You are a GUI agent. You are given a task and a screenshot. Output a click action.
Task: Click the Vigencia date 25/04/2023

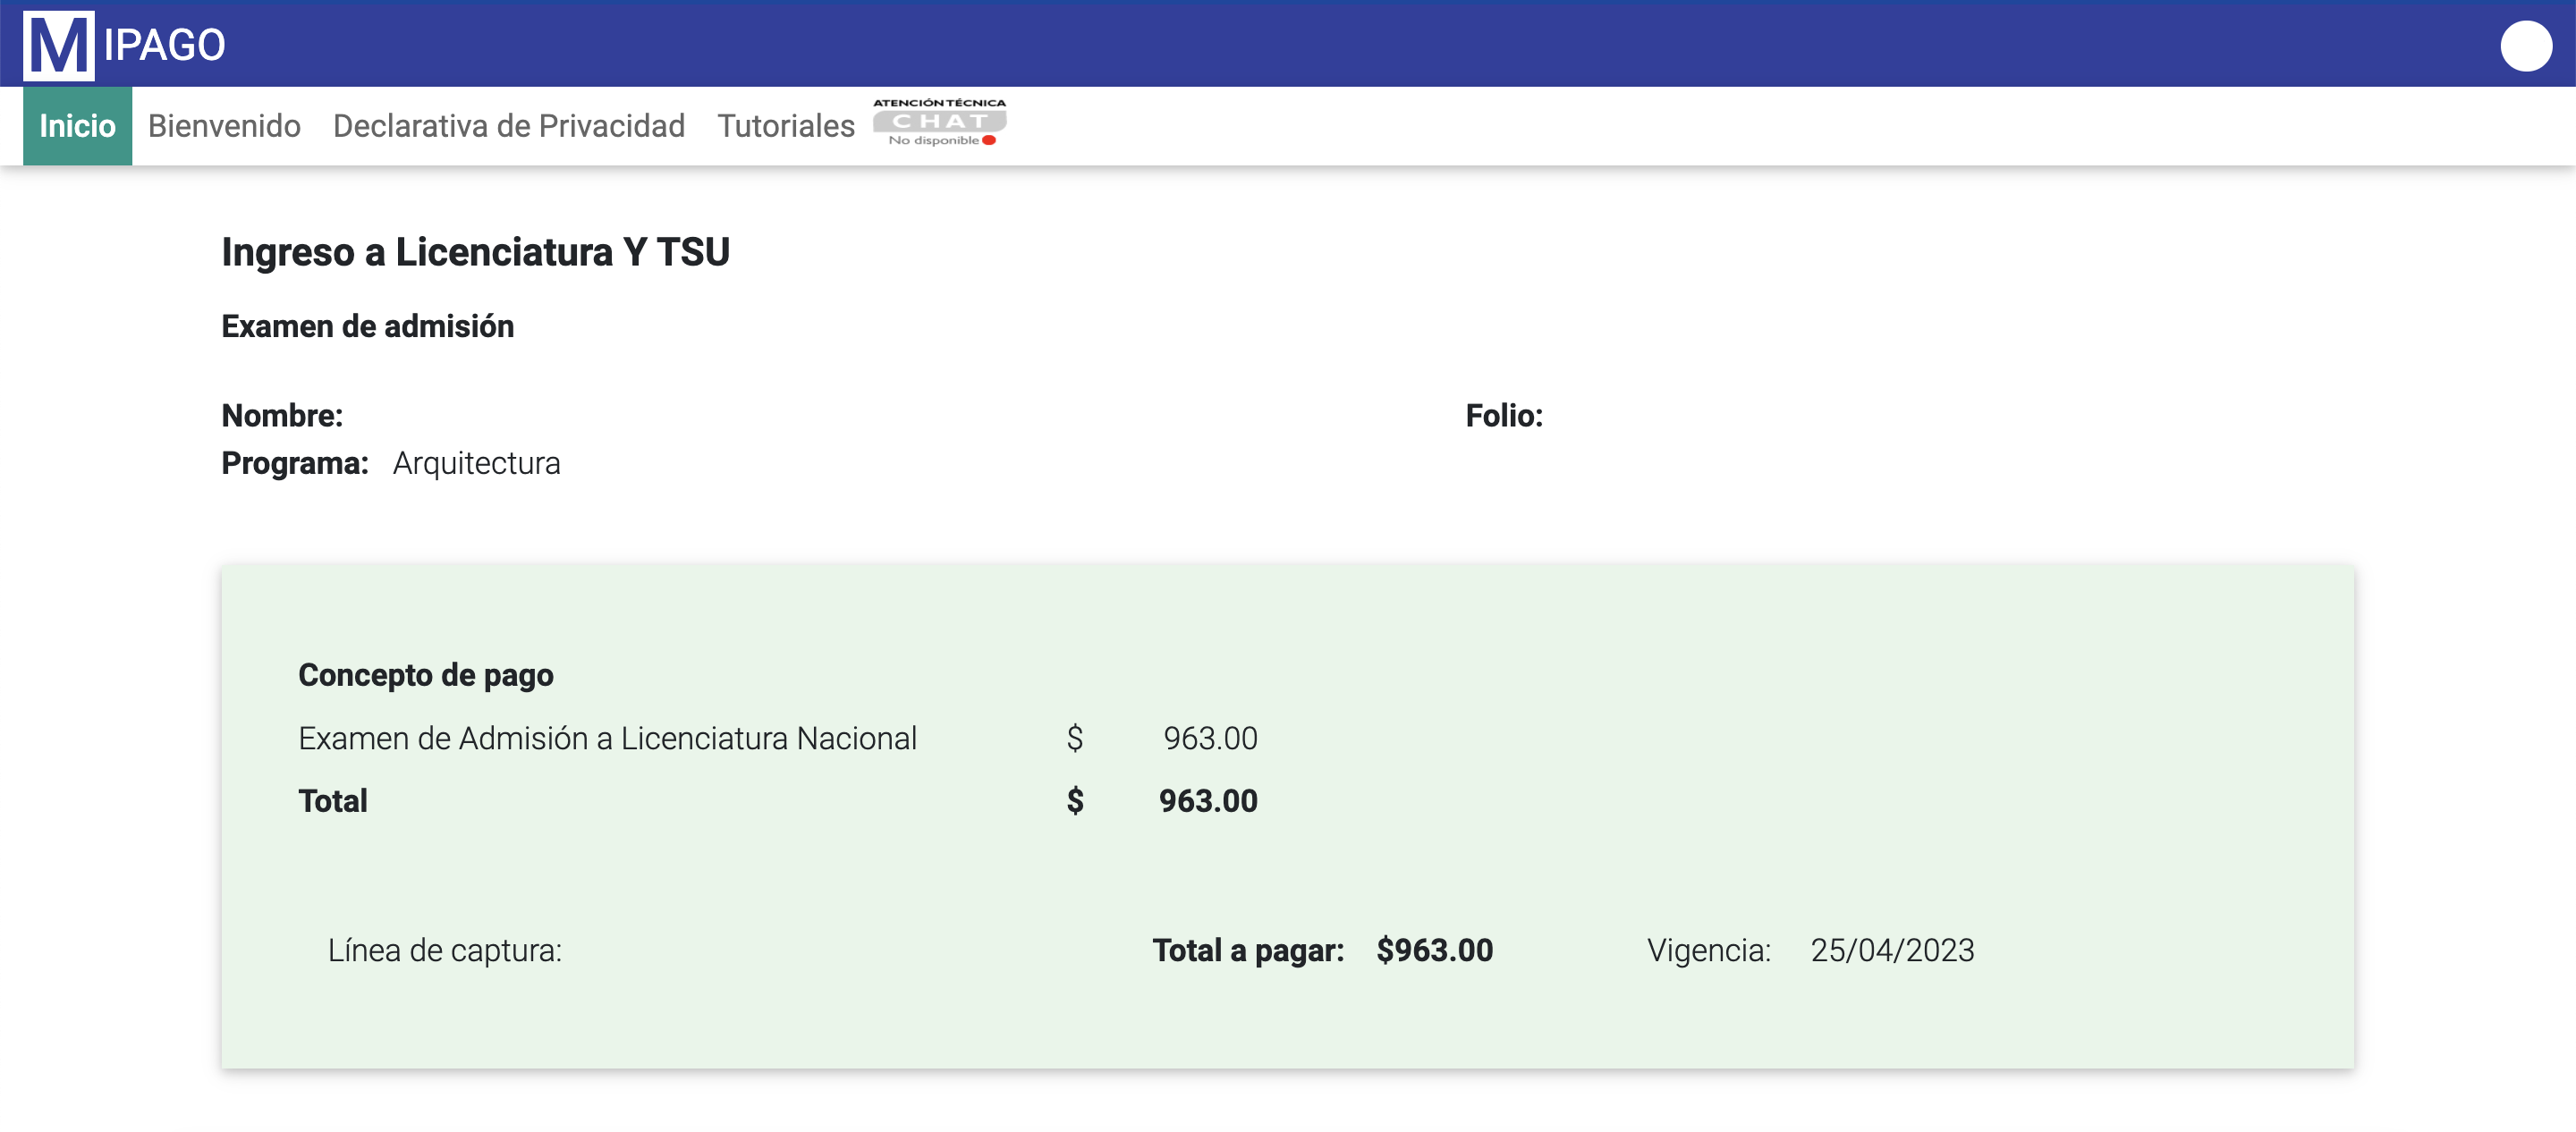(1891, 950)
